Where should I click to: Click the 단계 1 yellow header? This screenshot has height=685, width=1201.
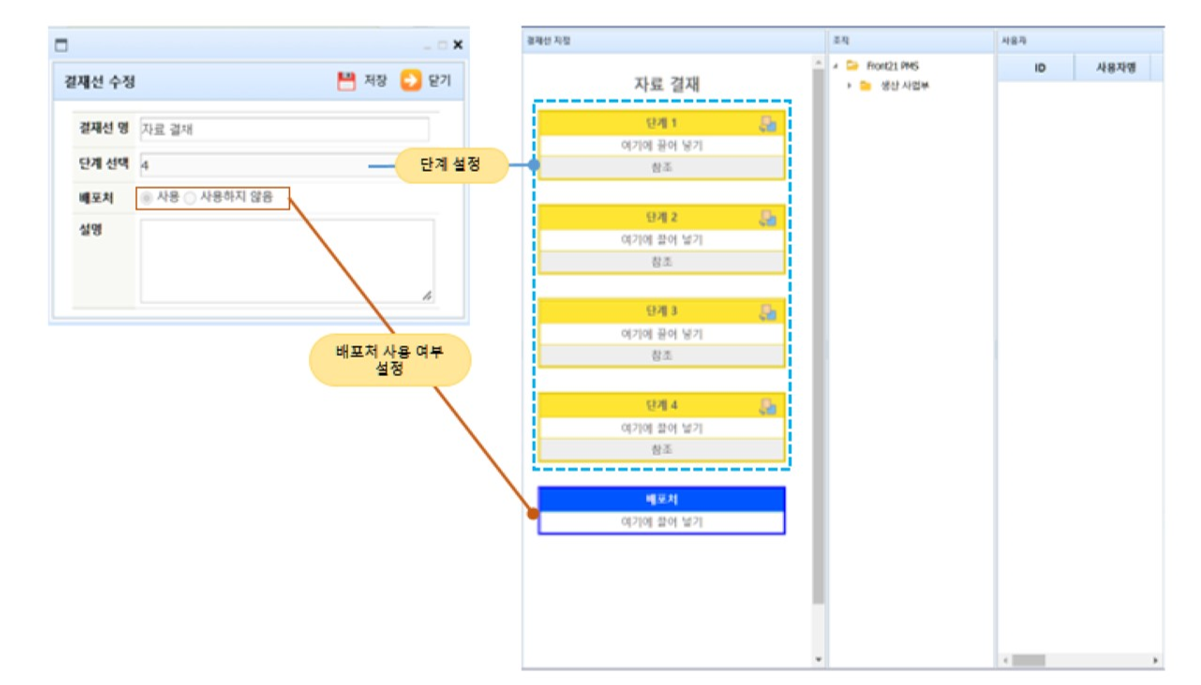tap(661, 123)
